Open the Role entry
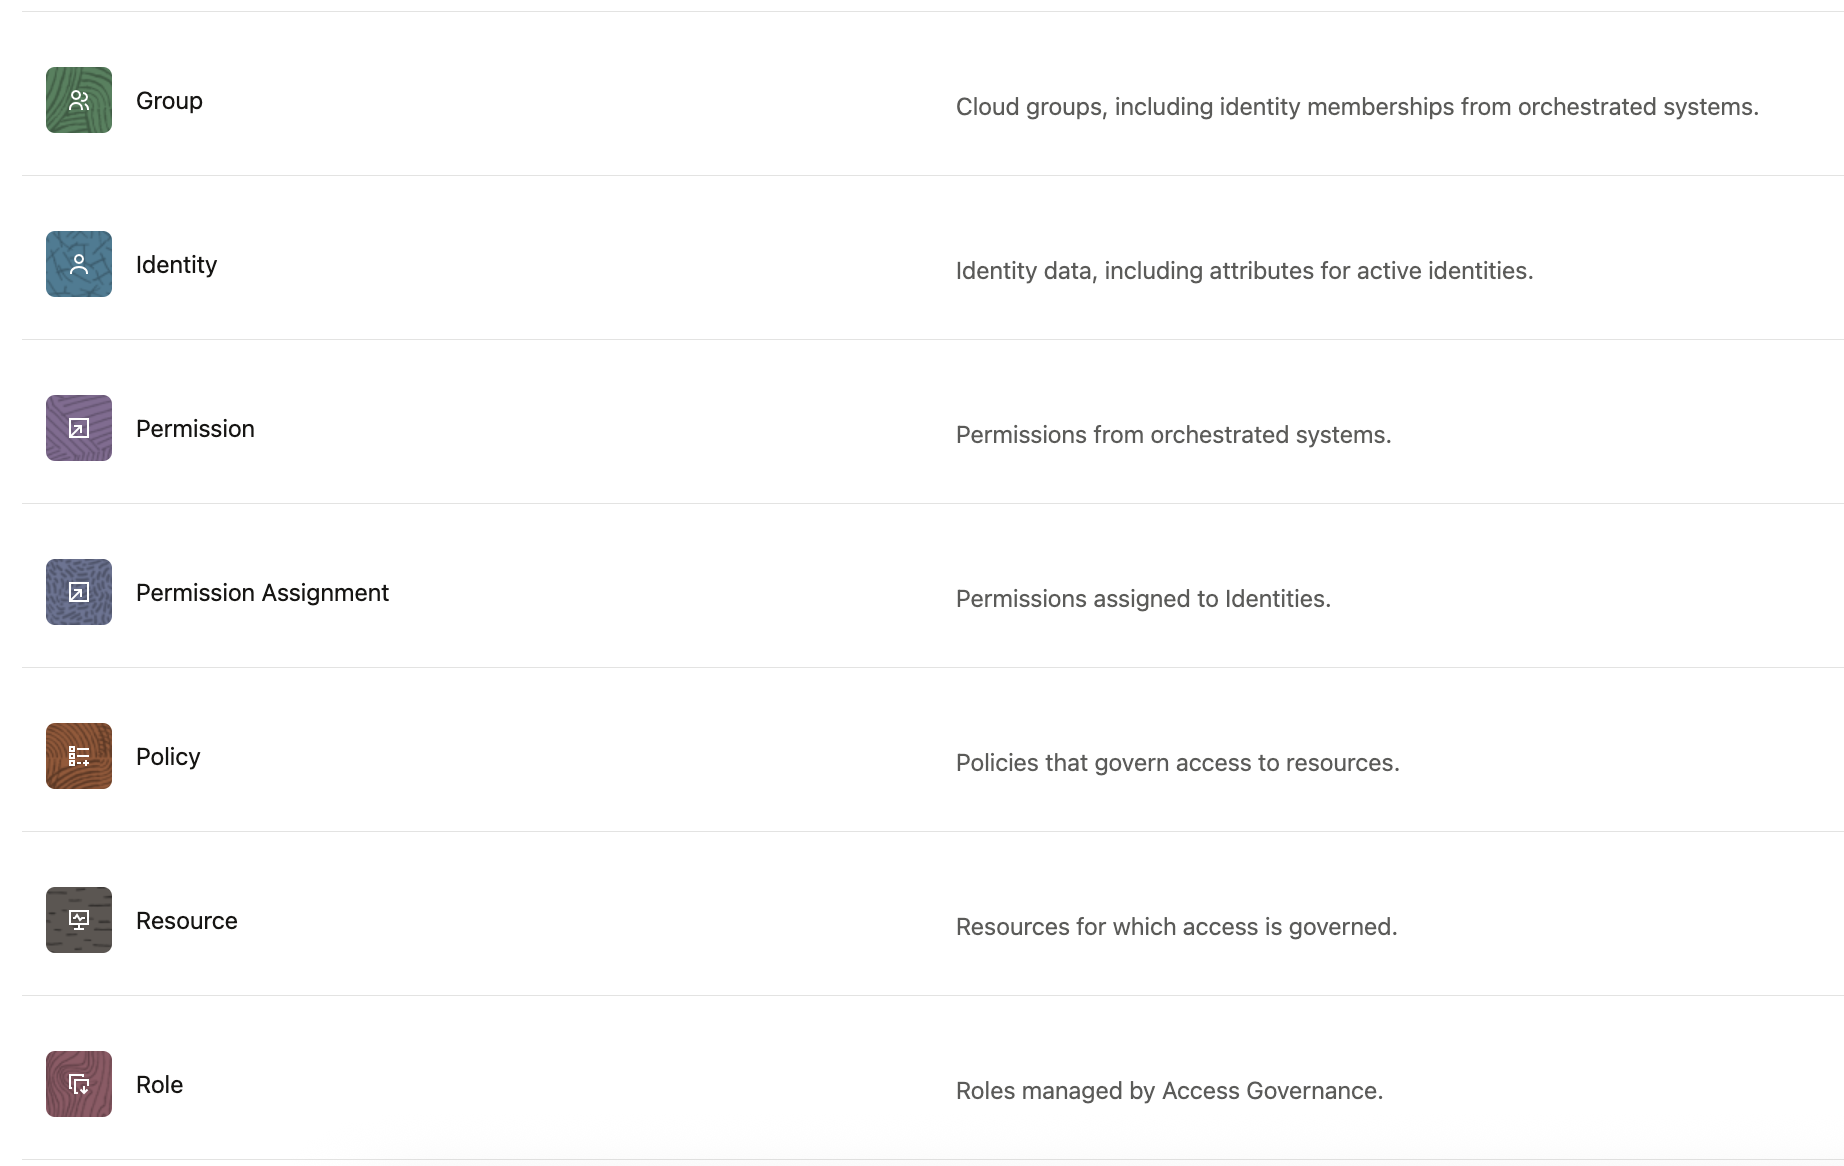 [159, 1085]
